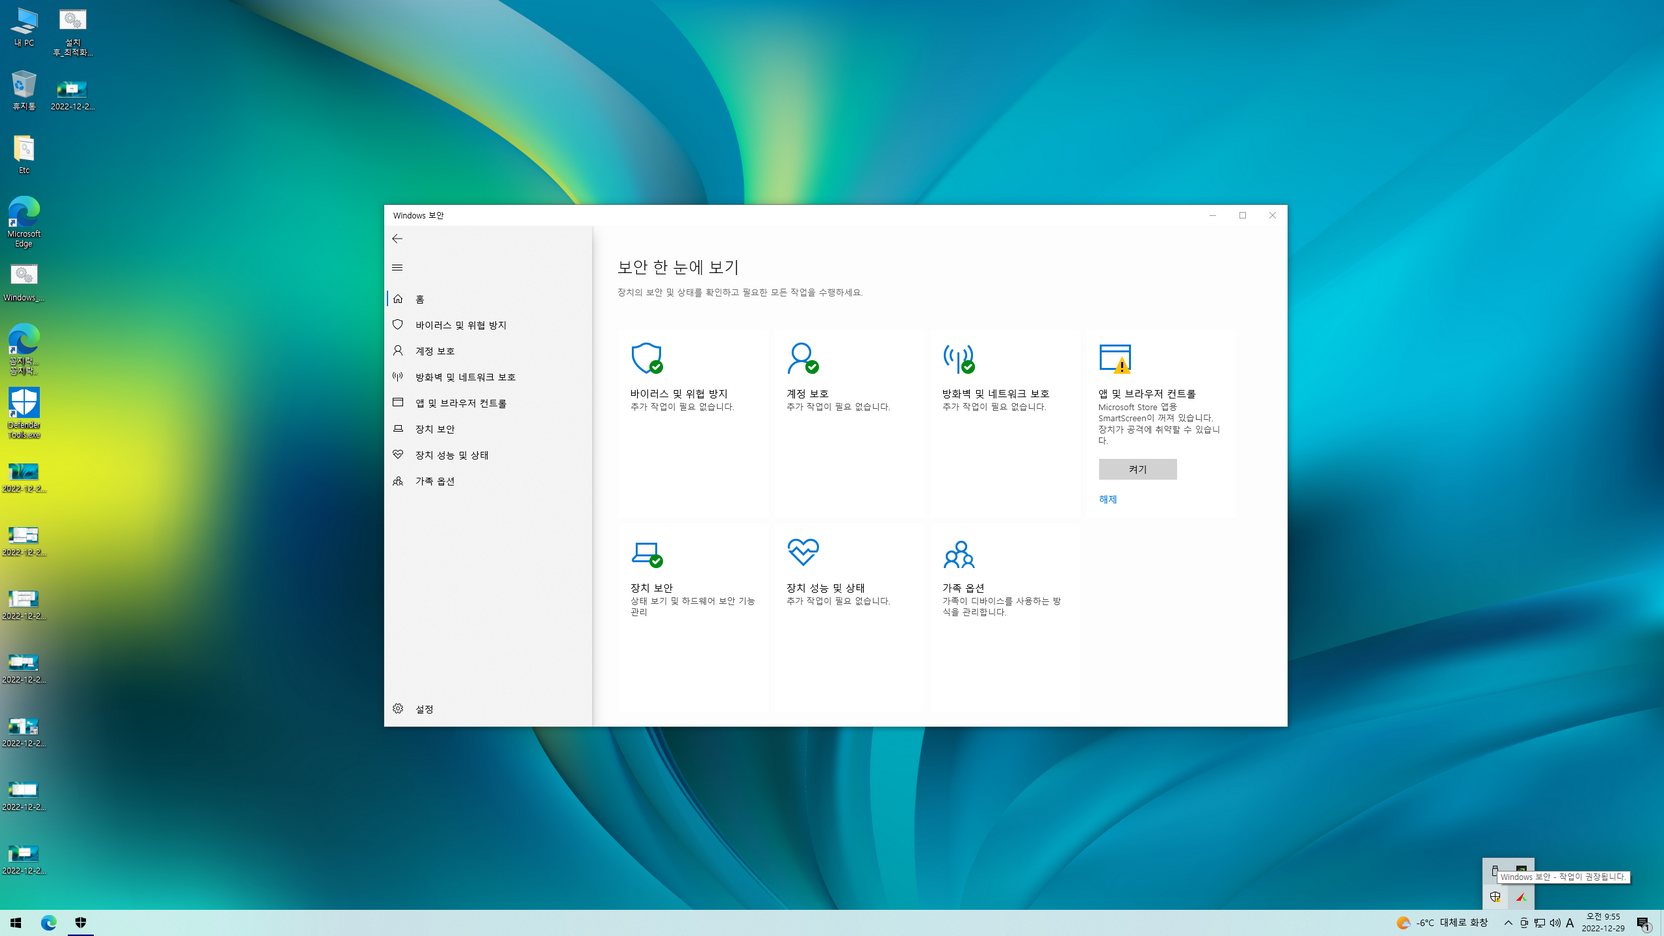Select the Microsoft Edge desktop icon
This screenshot has width=1664, height=936.
[24, 222]
